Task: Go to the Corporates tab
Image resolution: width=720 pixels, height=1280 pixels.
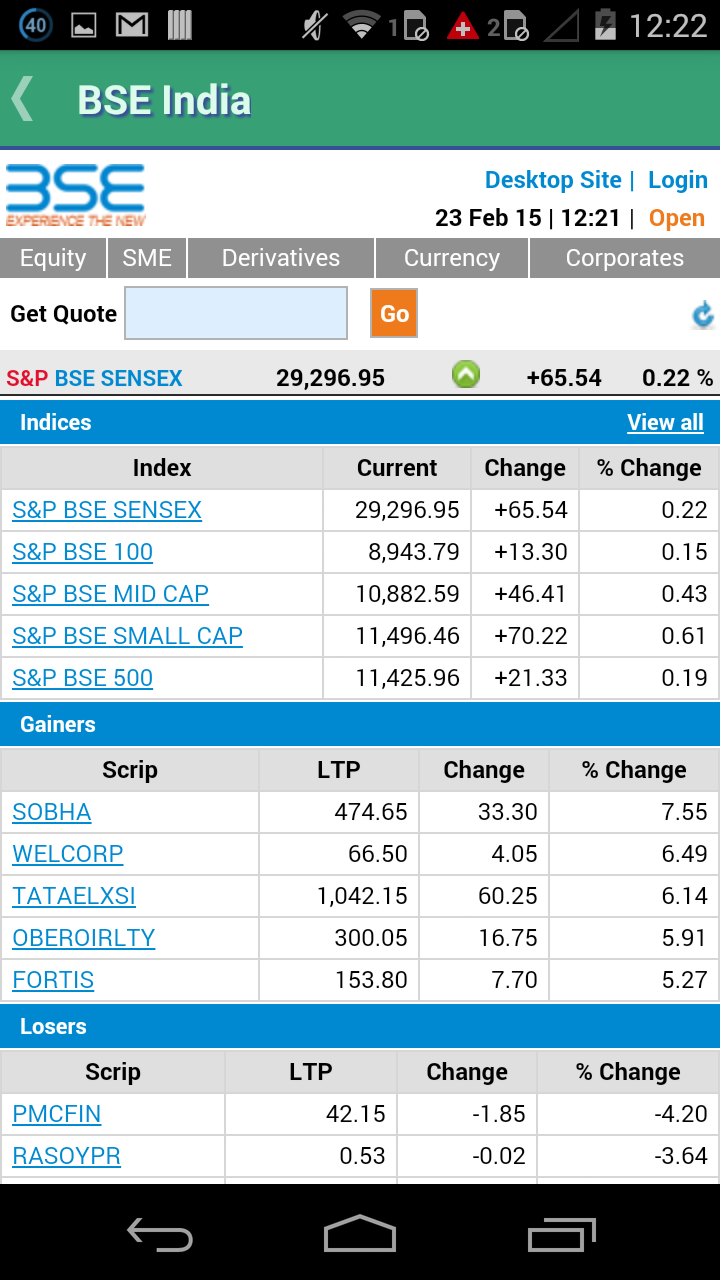Action: 625,258
